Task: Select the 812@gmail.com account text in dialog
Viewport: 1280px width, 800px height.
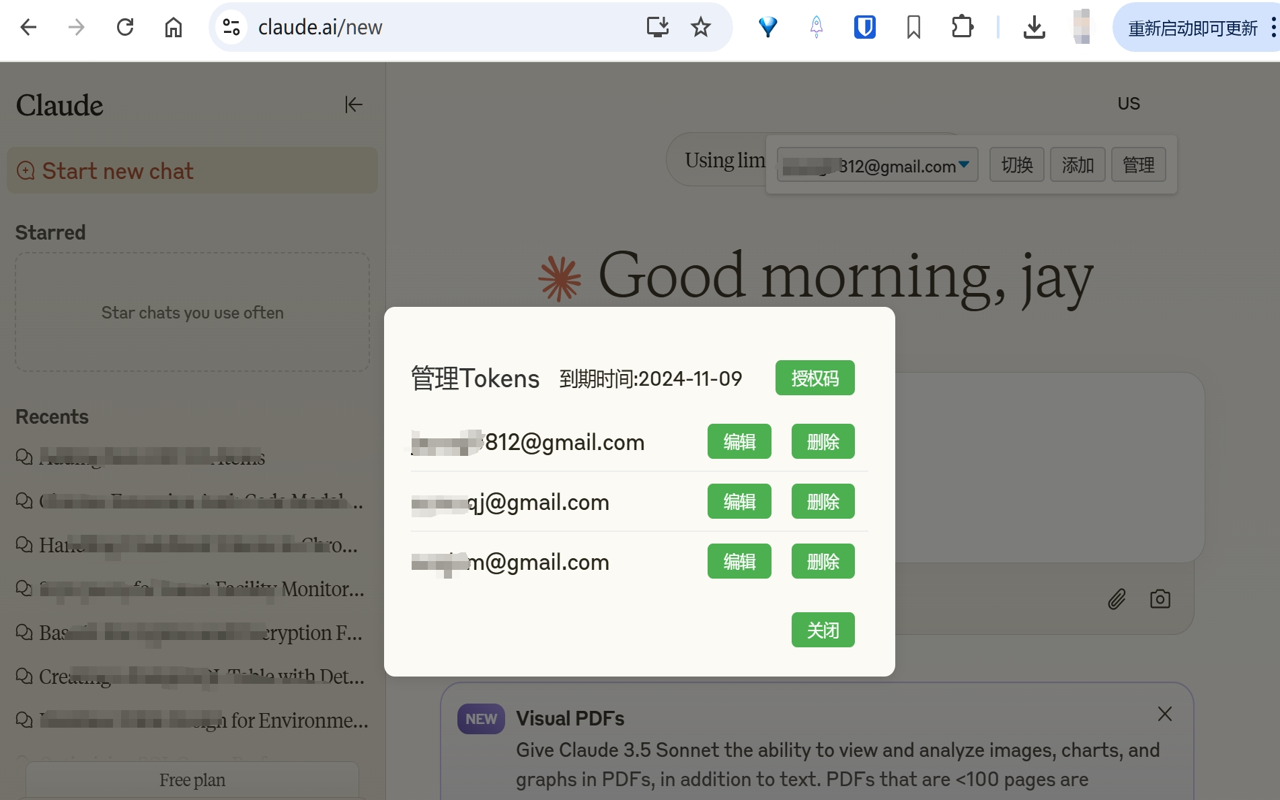Action: tap(528, 442)
